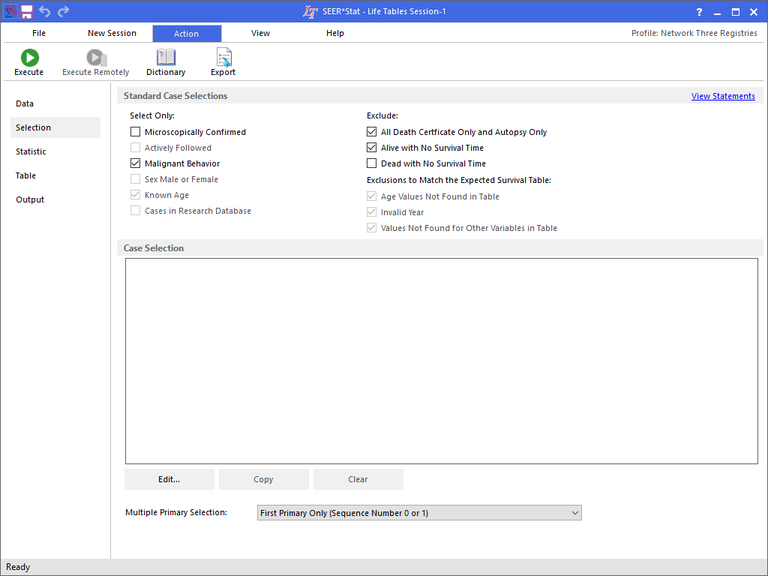Click inside the Case Selection text area
768x576 pixels.
441,360
